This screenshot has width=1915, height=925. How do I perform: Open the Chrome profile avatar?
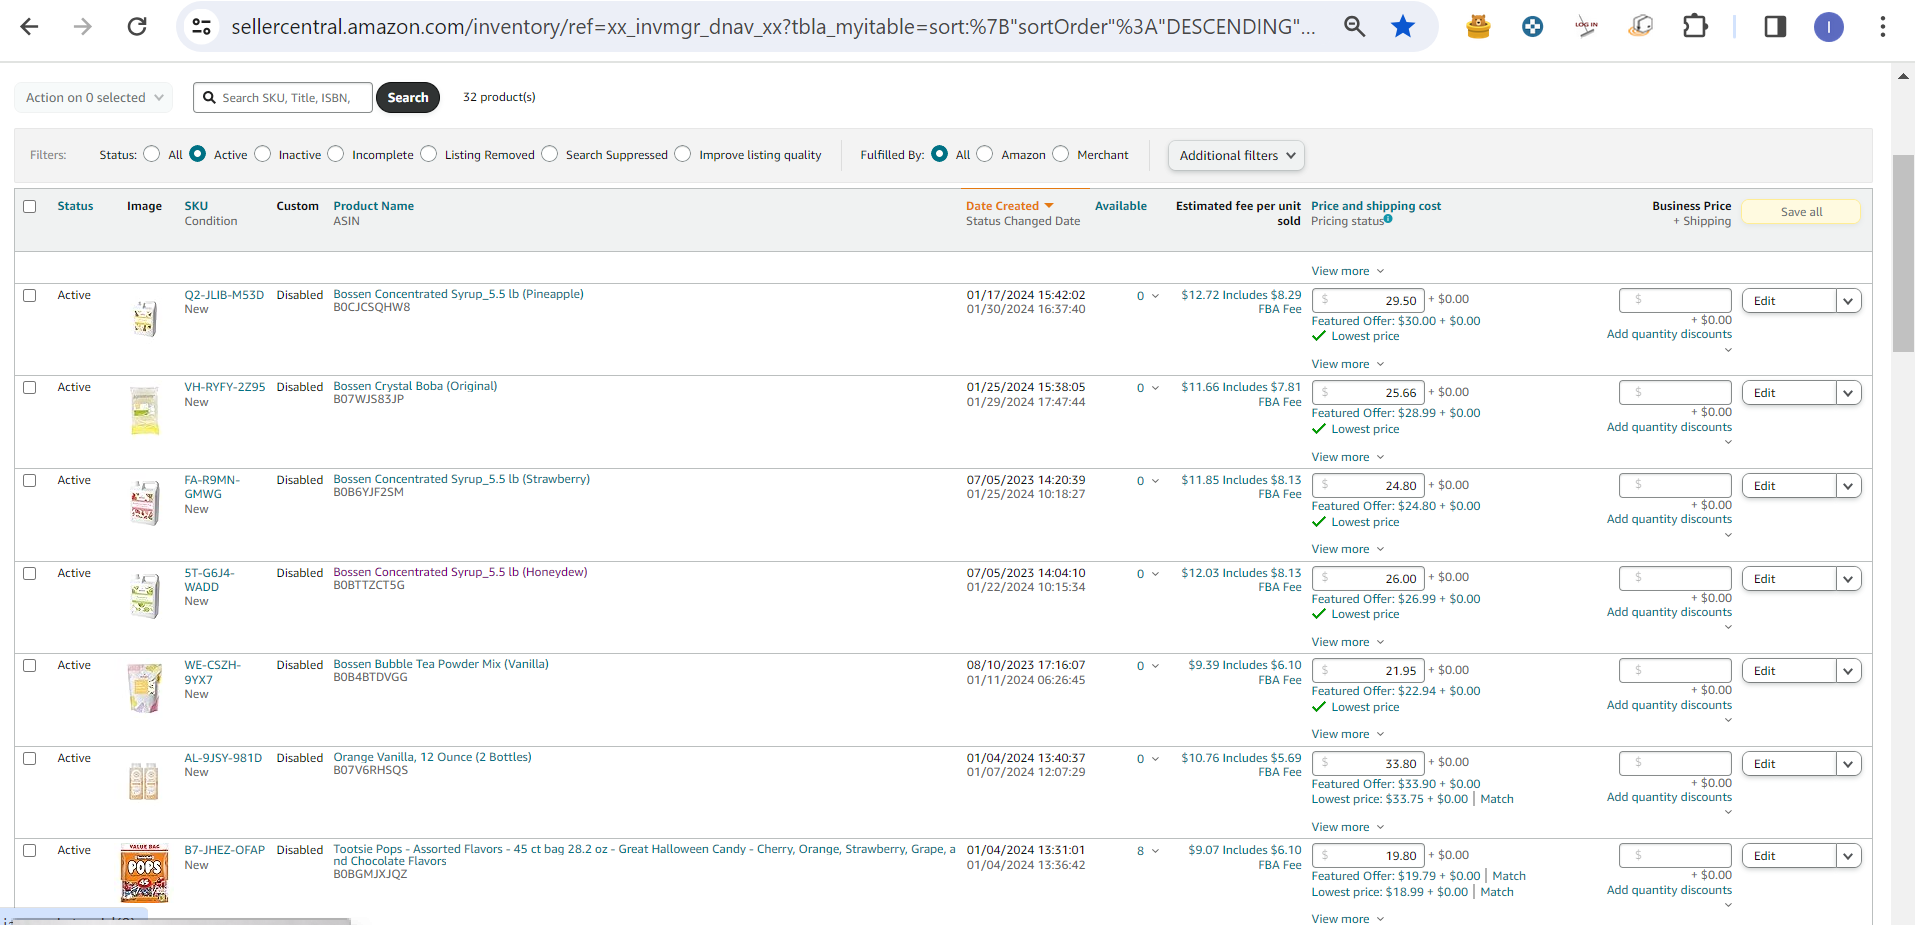(1829, 27)
